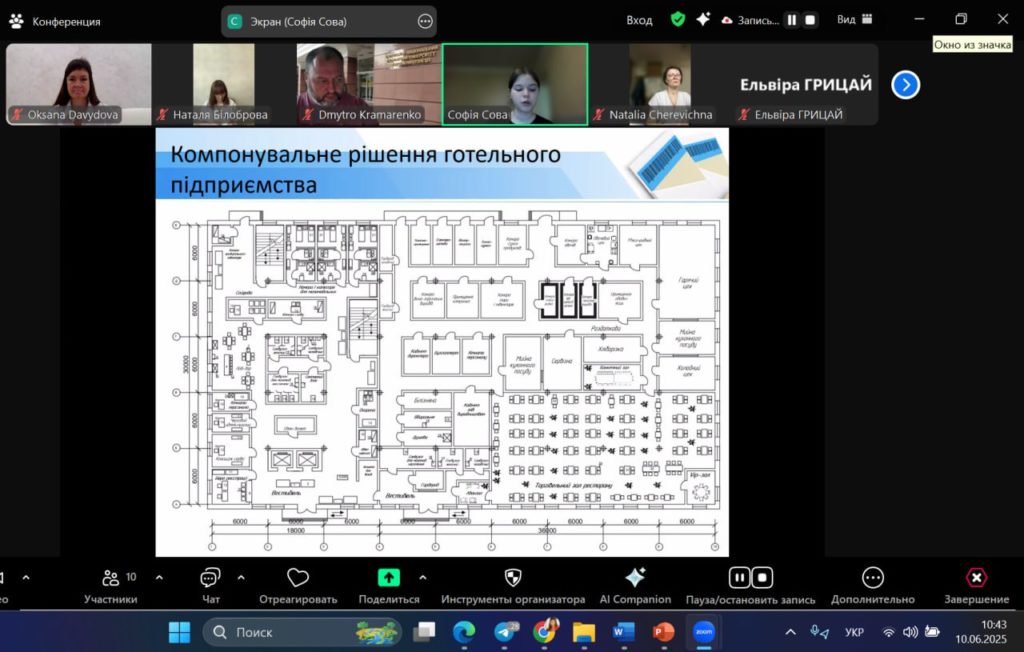Viewport: 1024px width, 652px height.
Task: Click the Отреагировать heart reaction icon
Action: click(297, 578)
